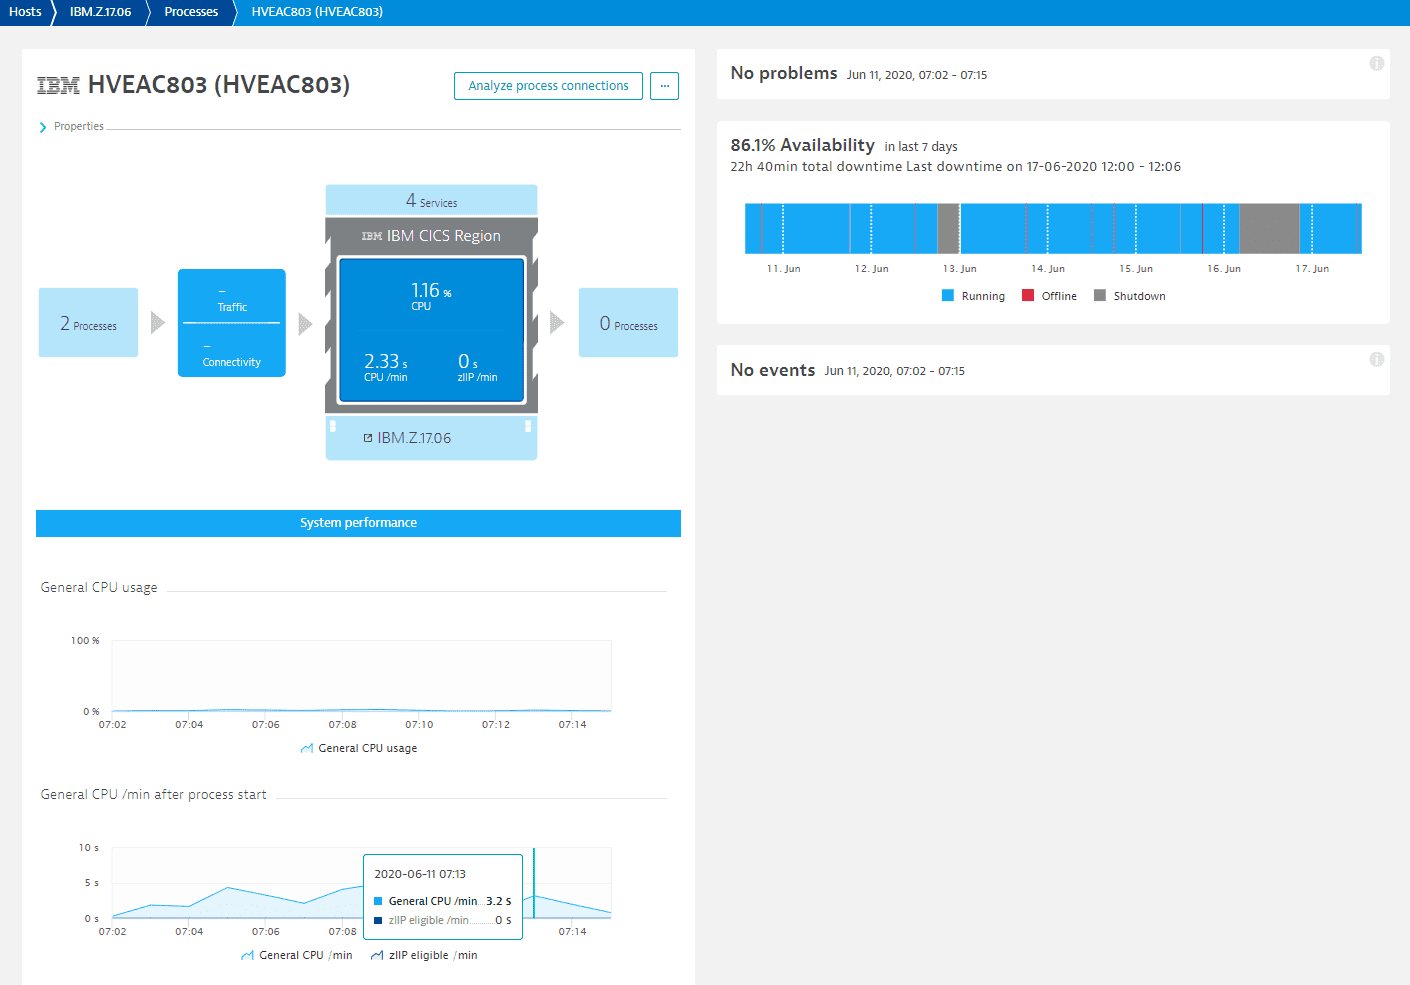Image resolution: width=1410 pixels, height=985 pixels.
Task: Open the 4 Services tile
Action: pos(431,200)
